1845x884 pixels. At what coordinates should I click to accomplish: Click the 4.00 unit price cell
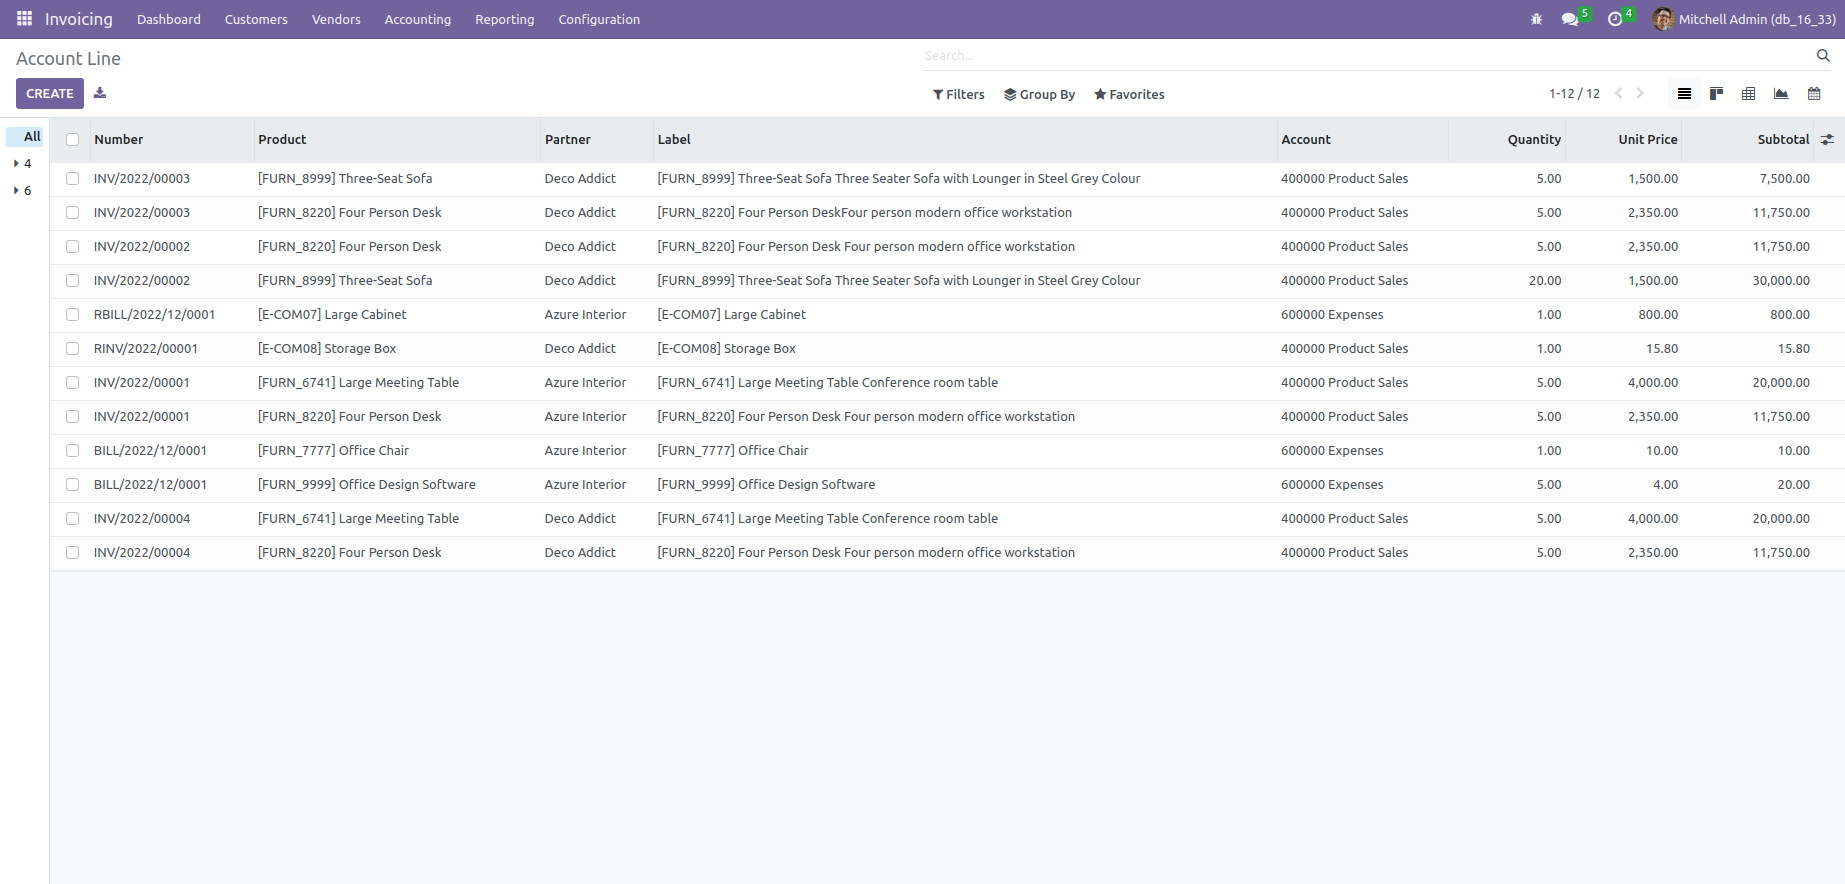pyautogui.click(x=1666, y=485)
